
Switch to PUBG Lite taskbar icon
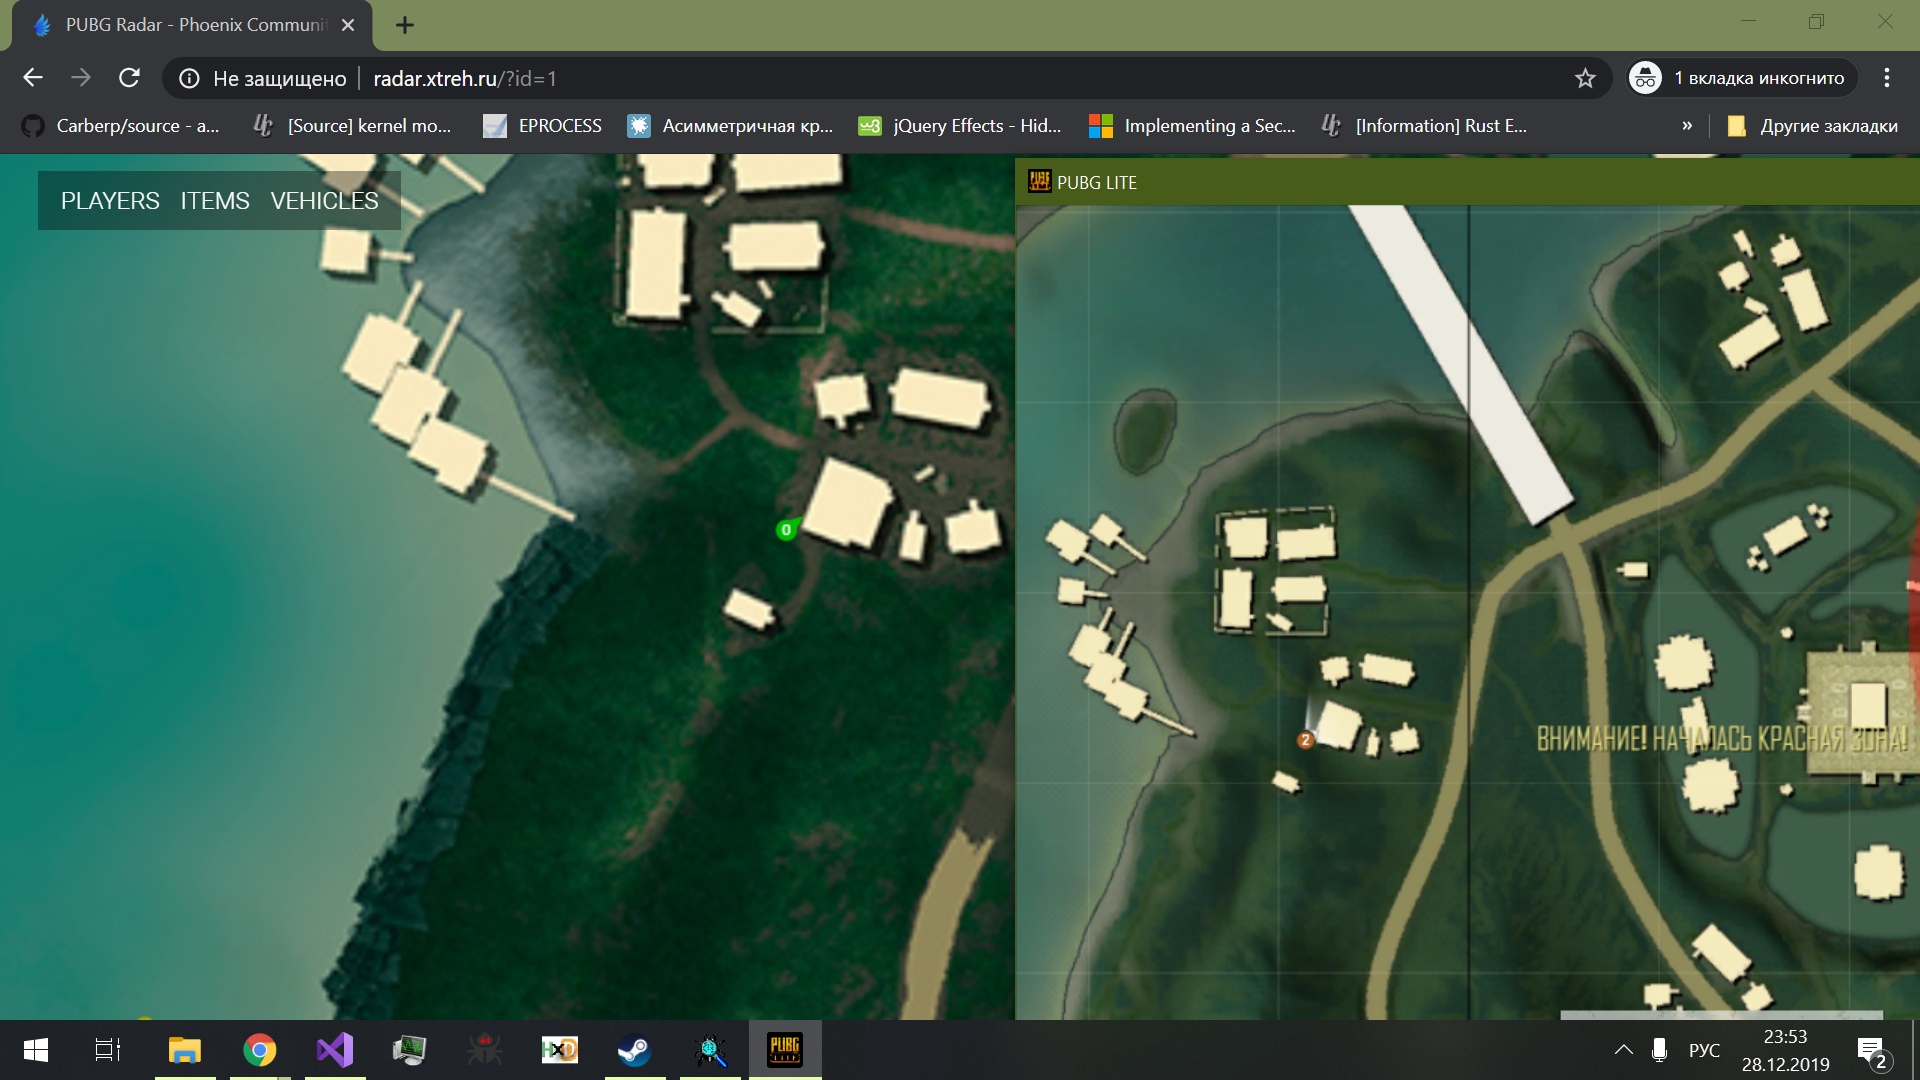point(785,1050)
